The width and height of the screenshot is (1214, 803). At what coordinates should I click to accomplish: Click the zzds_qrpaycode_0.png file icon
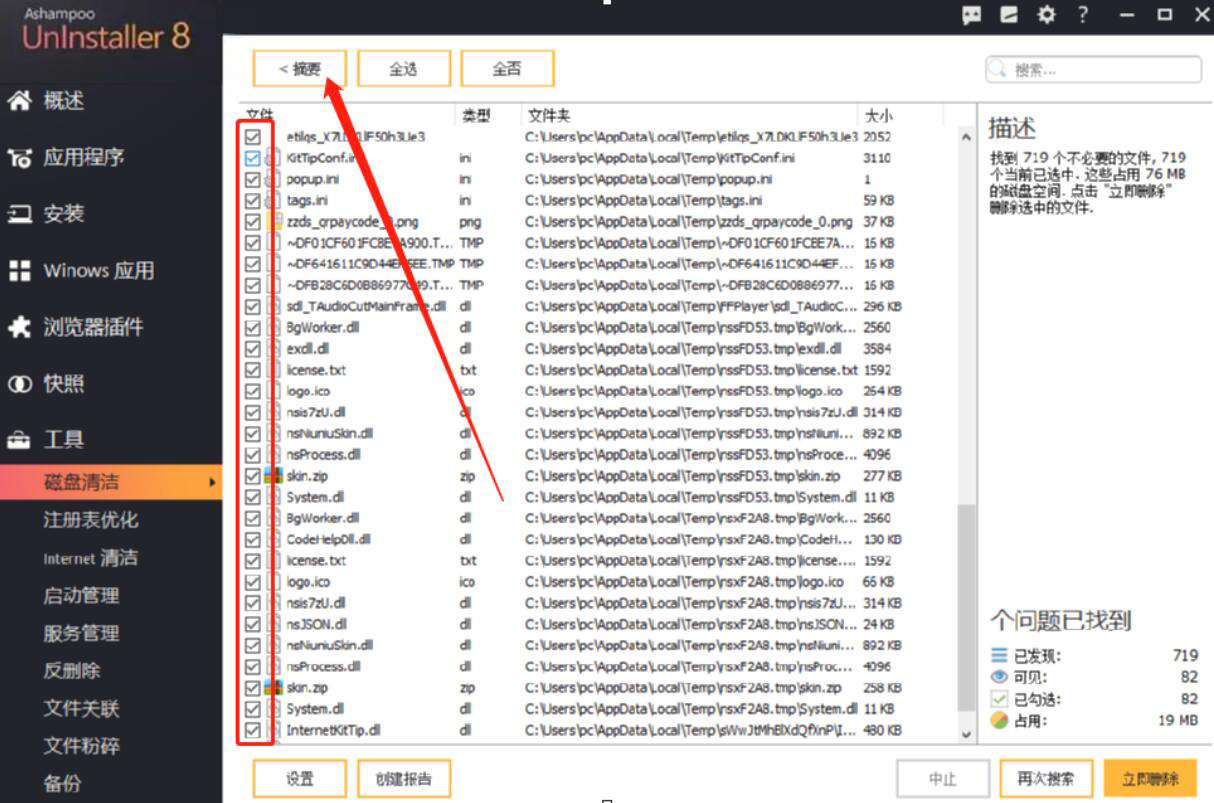[273, 222]
